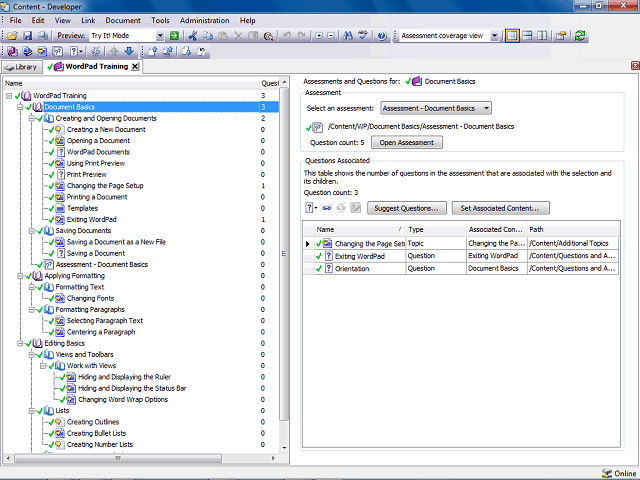Click link icon in Questions Associated toolbar
Viewport: 640px width, 480px height.
327,208
